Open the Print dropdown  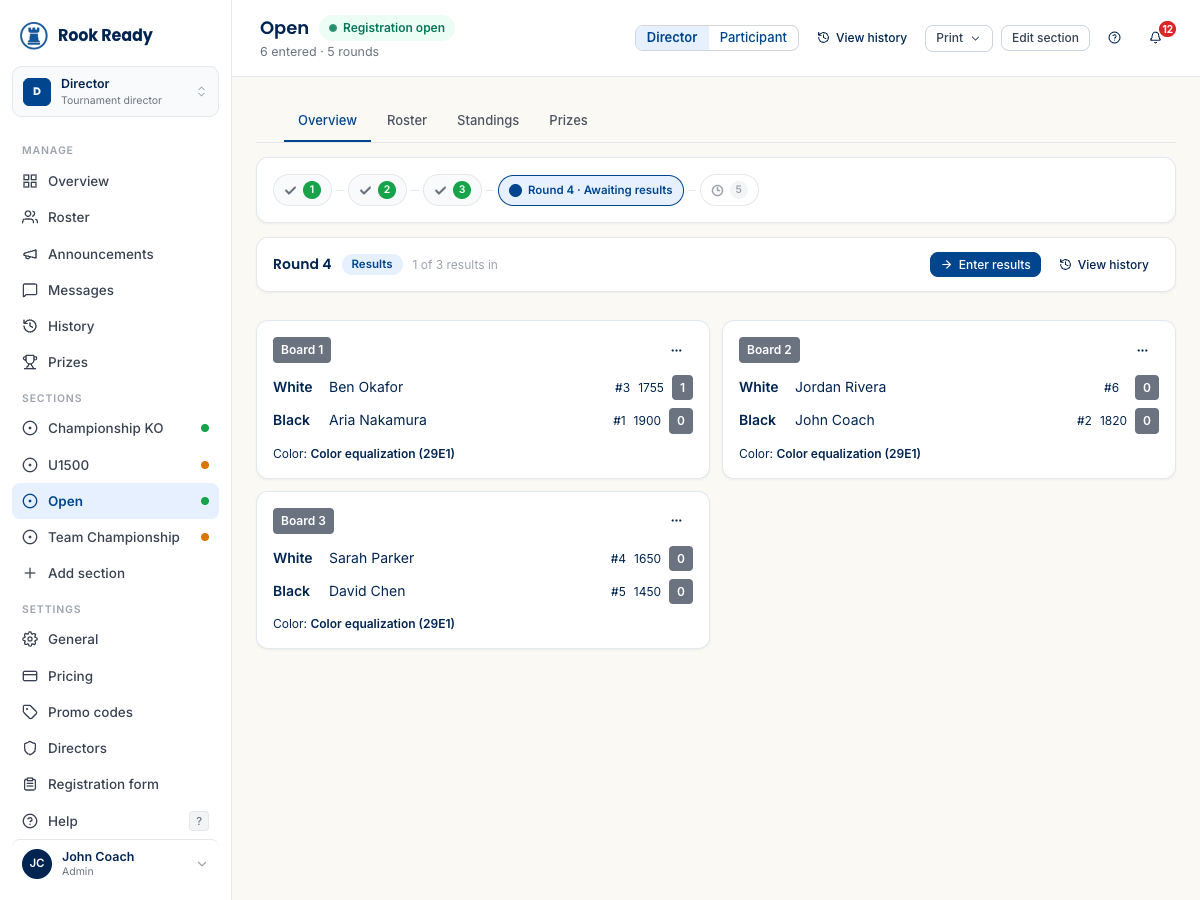click(x=958, y=37)
